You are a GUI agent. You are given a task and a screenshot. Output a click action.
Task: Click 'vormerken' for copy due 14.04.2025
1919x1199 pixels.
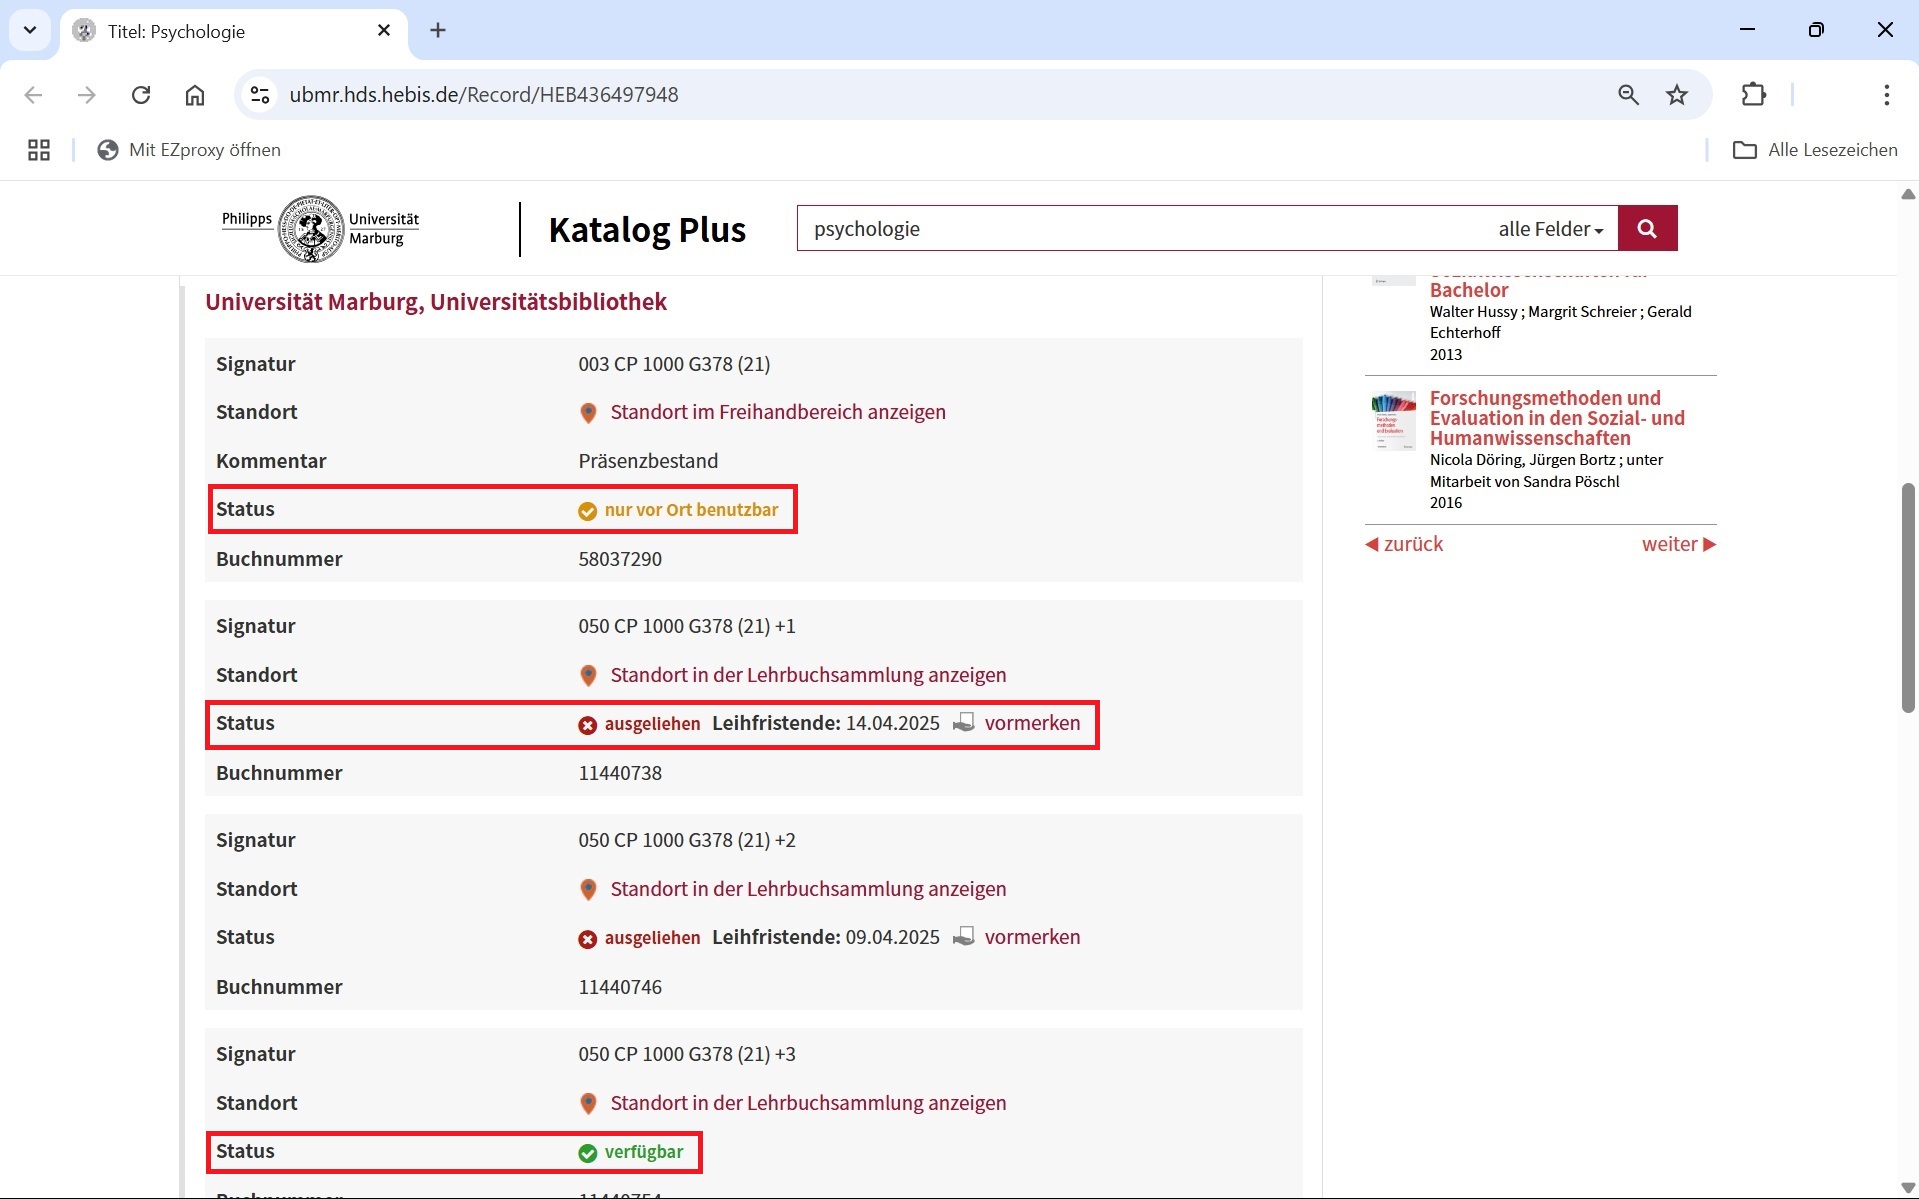tap(1031, 723)
